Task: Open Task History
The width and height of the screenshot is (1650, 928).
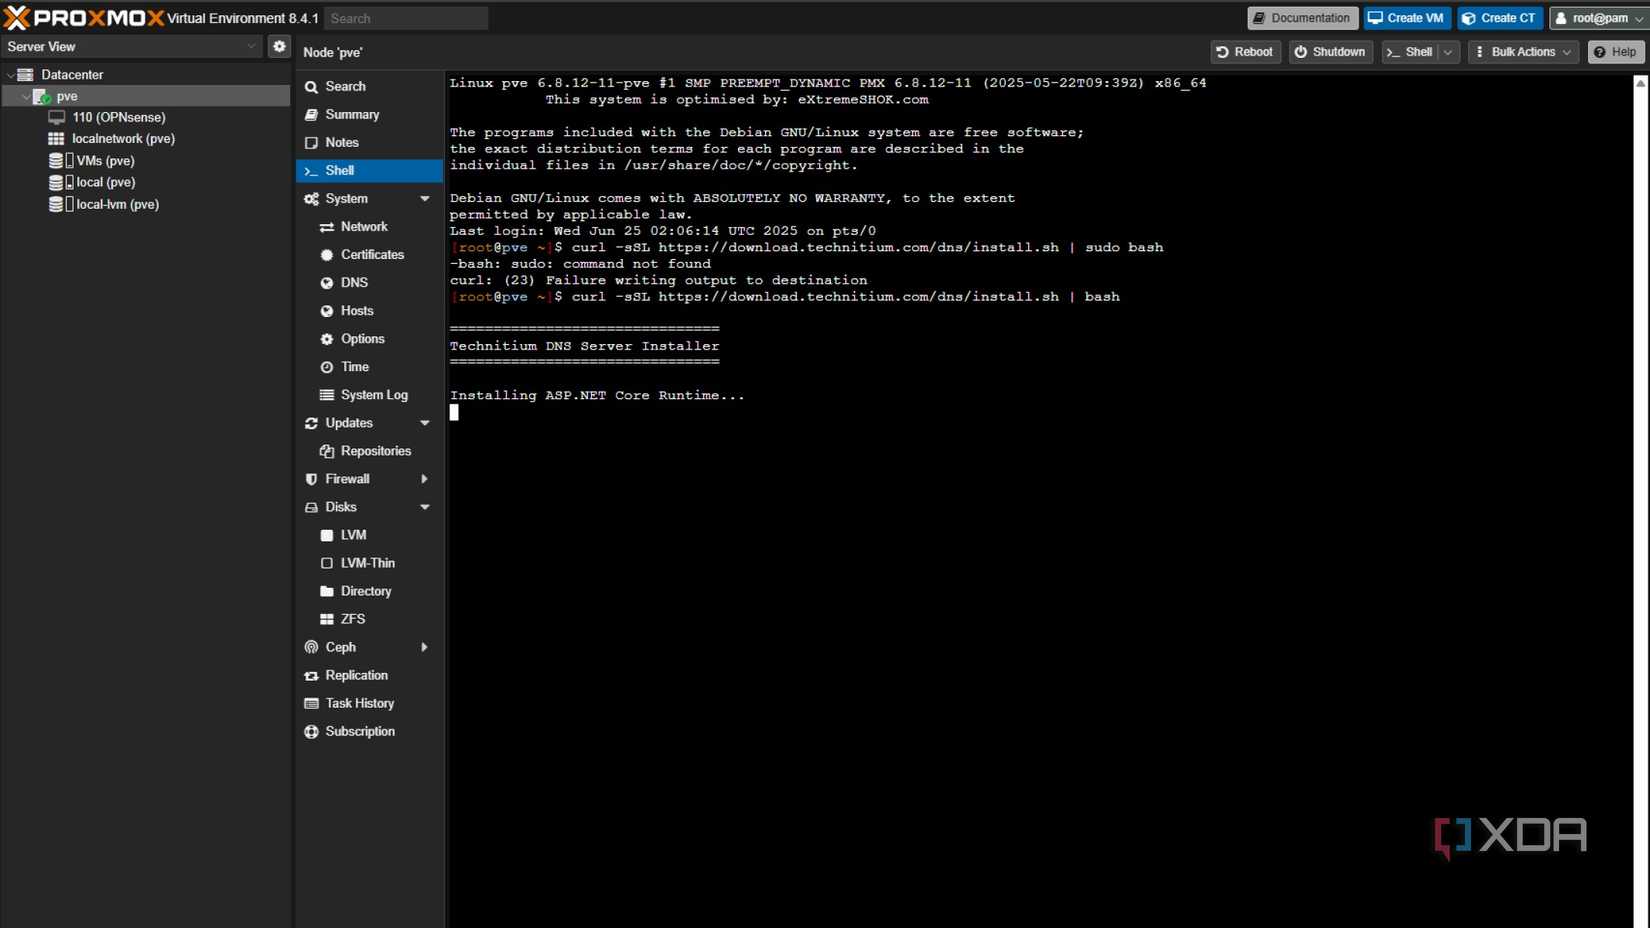Action: click(x=360, y=703)
